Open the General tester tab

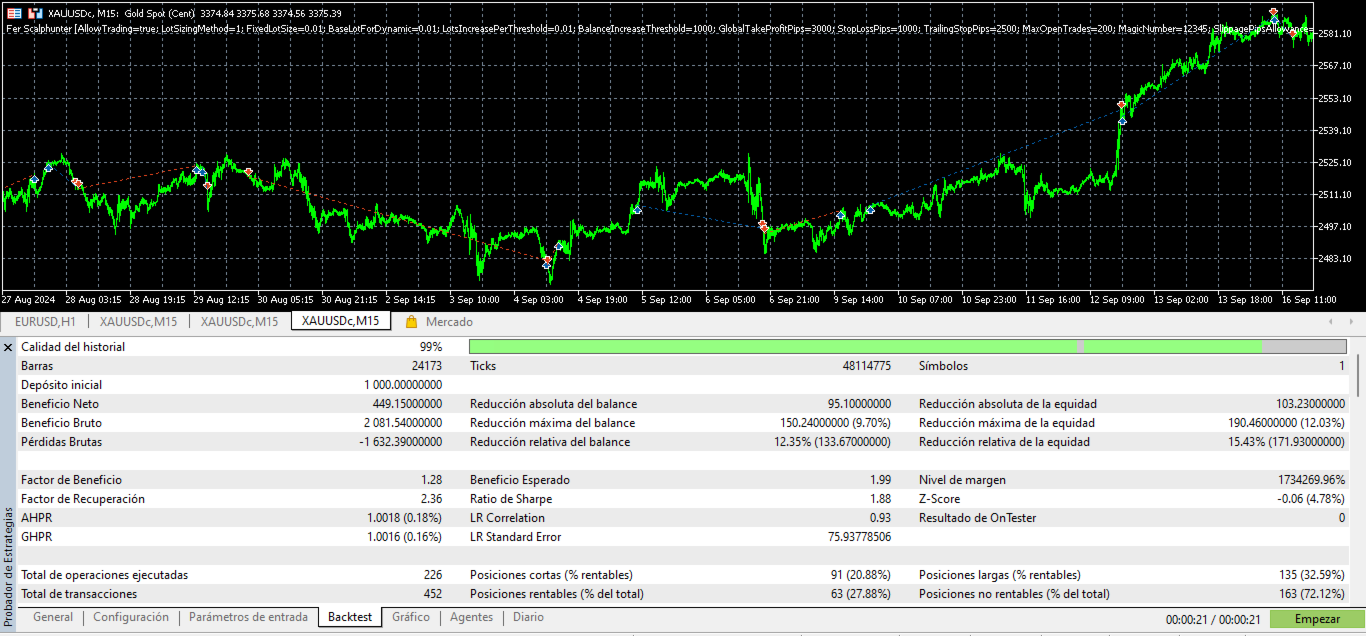(53, 617)
